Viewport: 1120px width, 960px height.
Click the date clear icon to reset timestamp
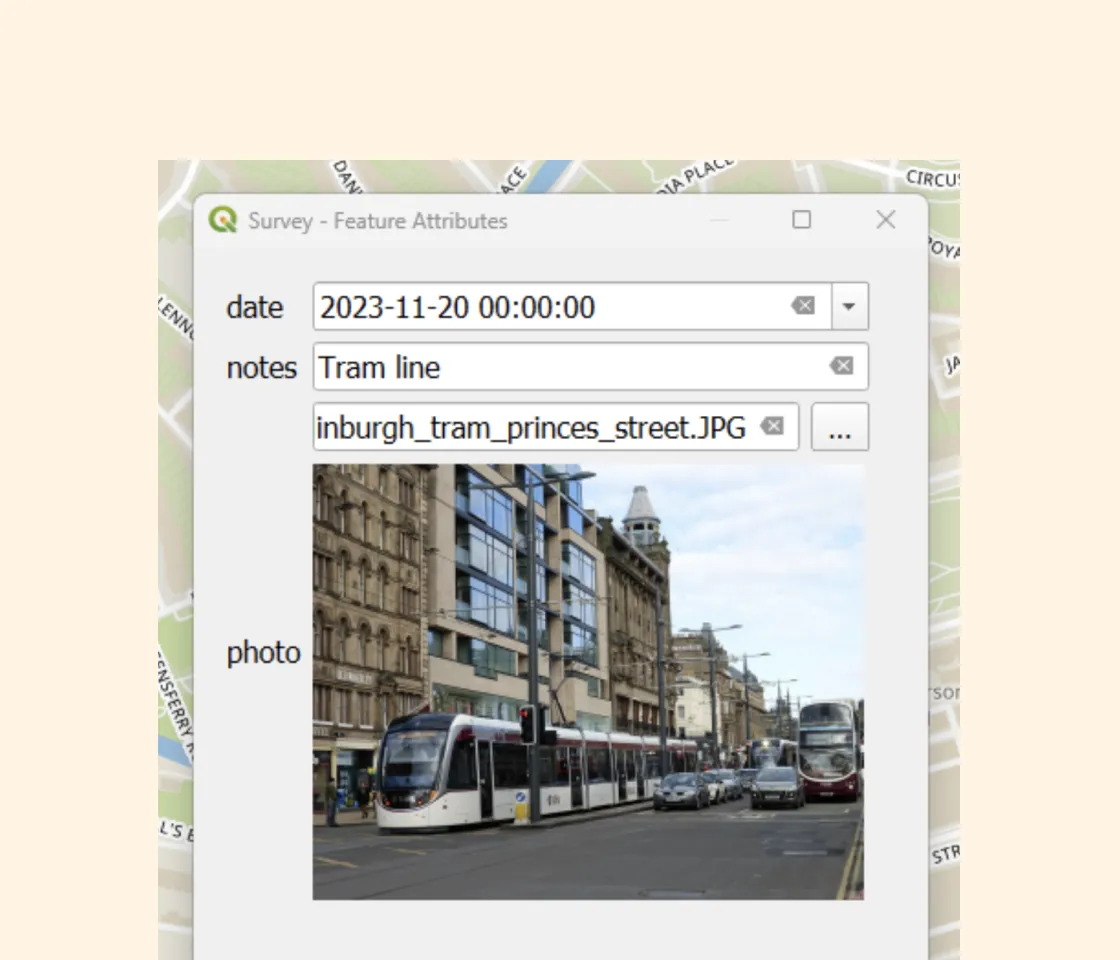click(x=802, y=307)
